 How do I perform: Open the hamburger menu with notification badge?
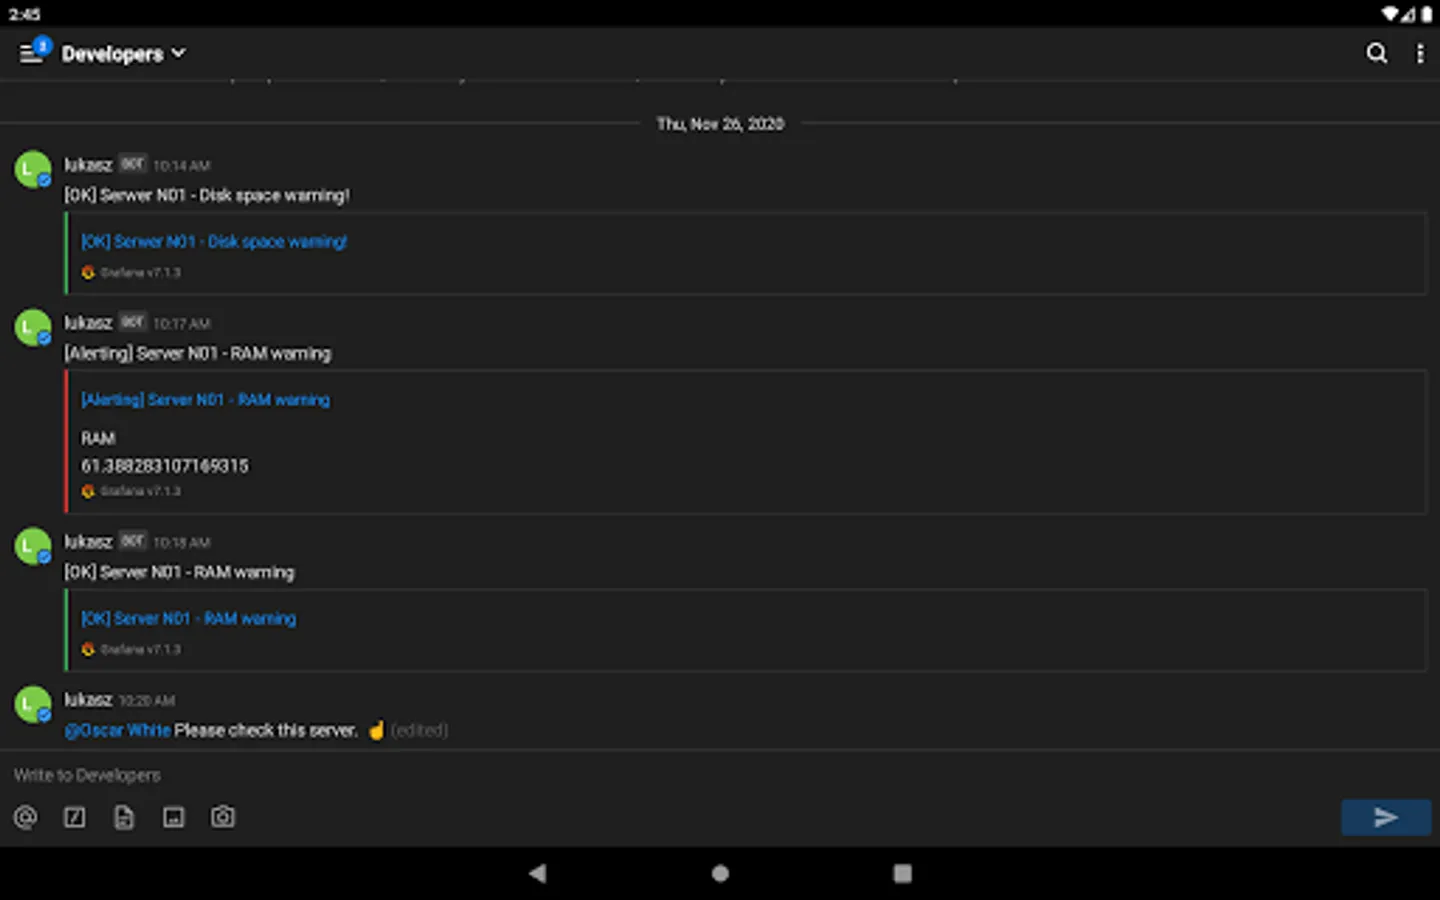click(x=34, y=52)
